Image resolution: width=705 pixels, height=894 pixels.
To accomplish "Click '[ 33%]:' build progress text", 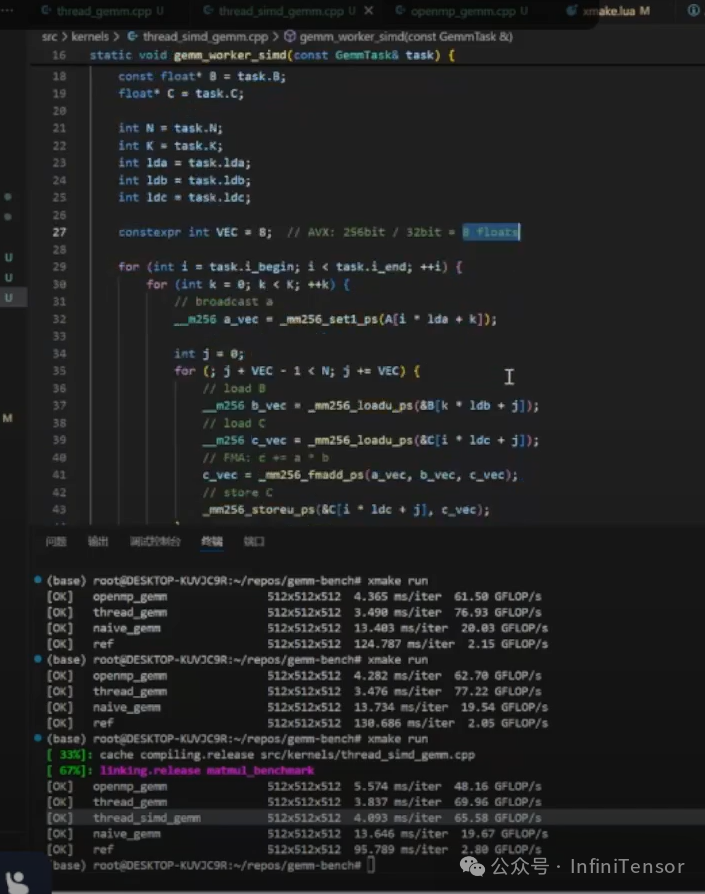I will [x=70, y=754].
